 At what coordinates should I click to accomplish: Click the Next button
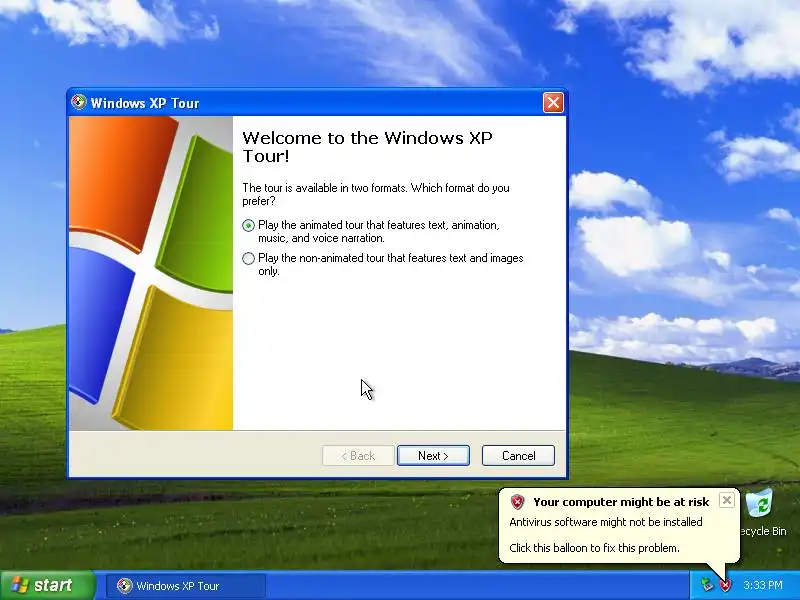pos(433,456)
